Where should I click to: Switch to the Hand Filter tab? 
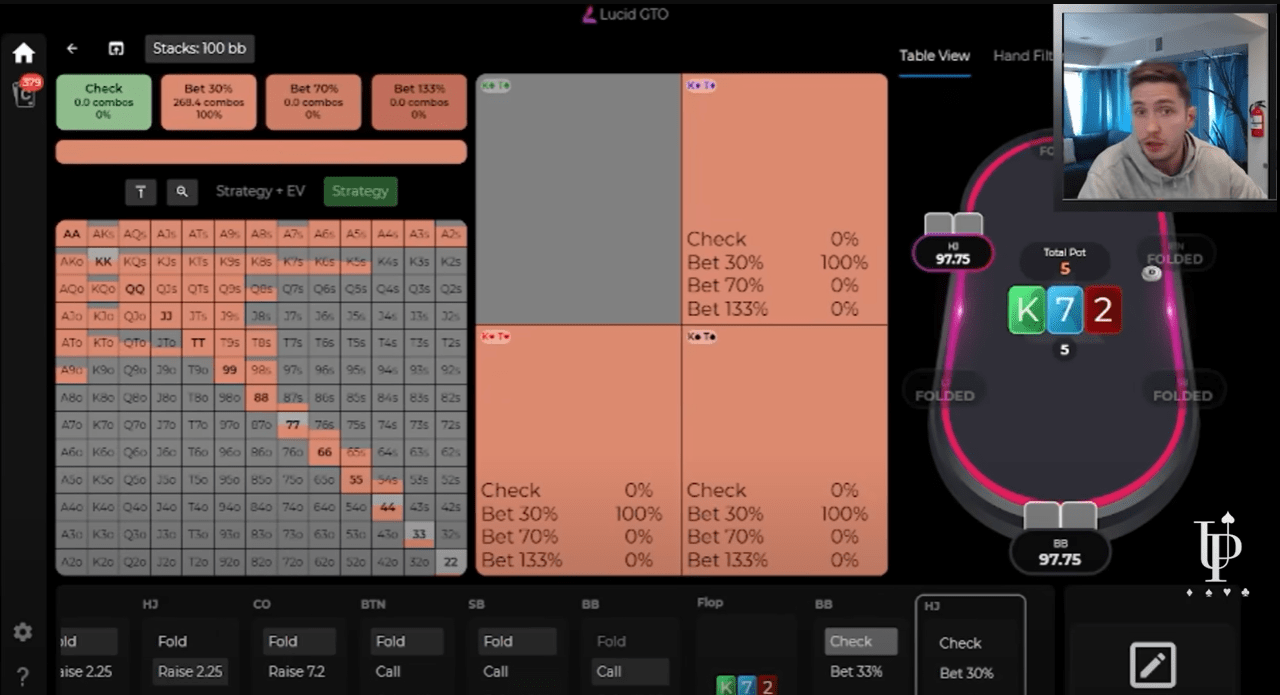click(x=1022, y=56)
